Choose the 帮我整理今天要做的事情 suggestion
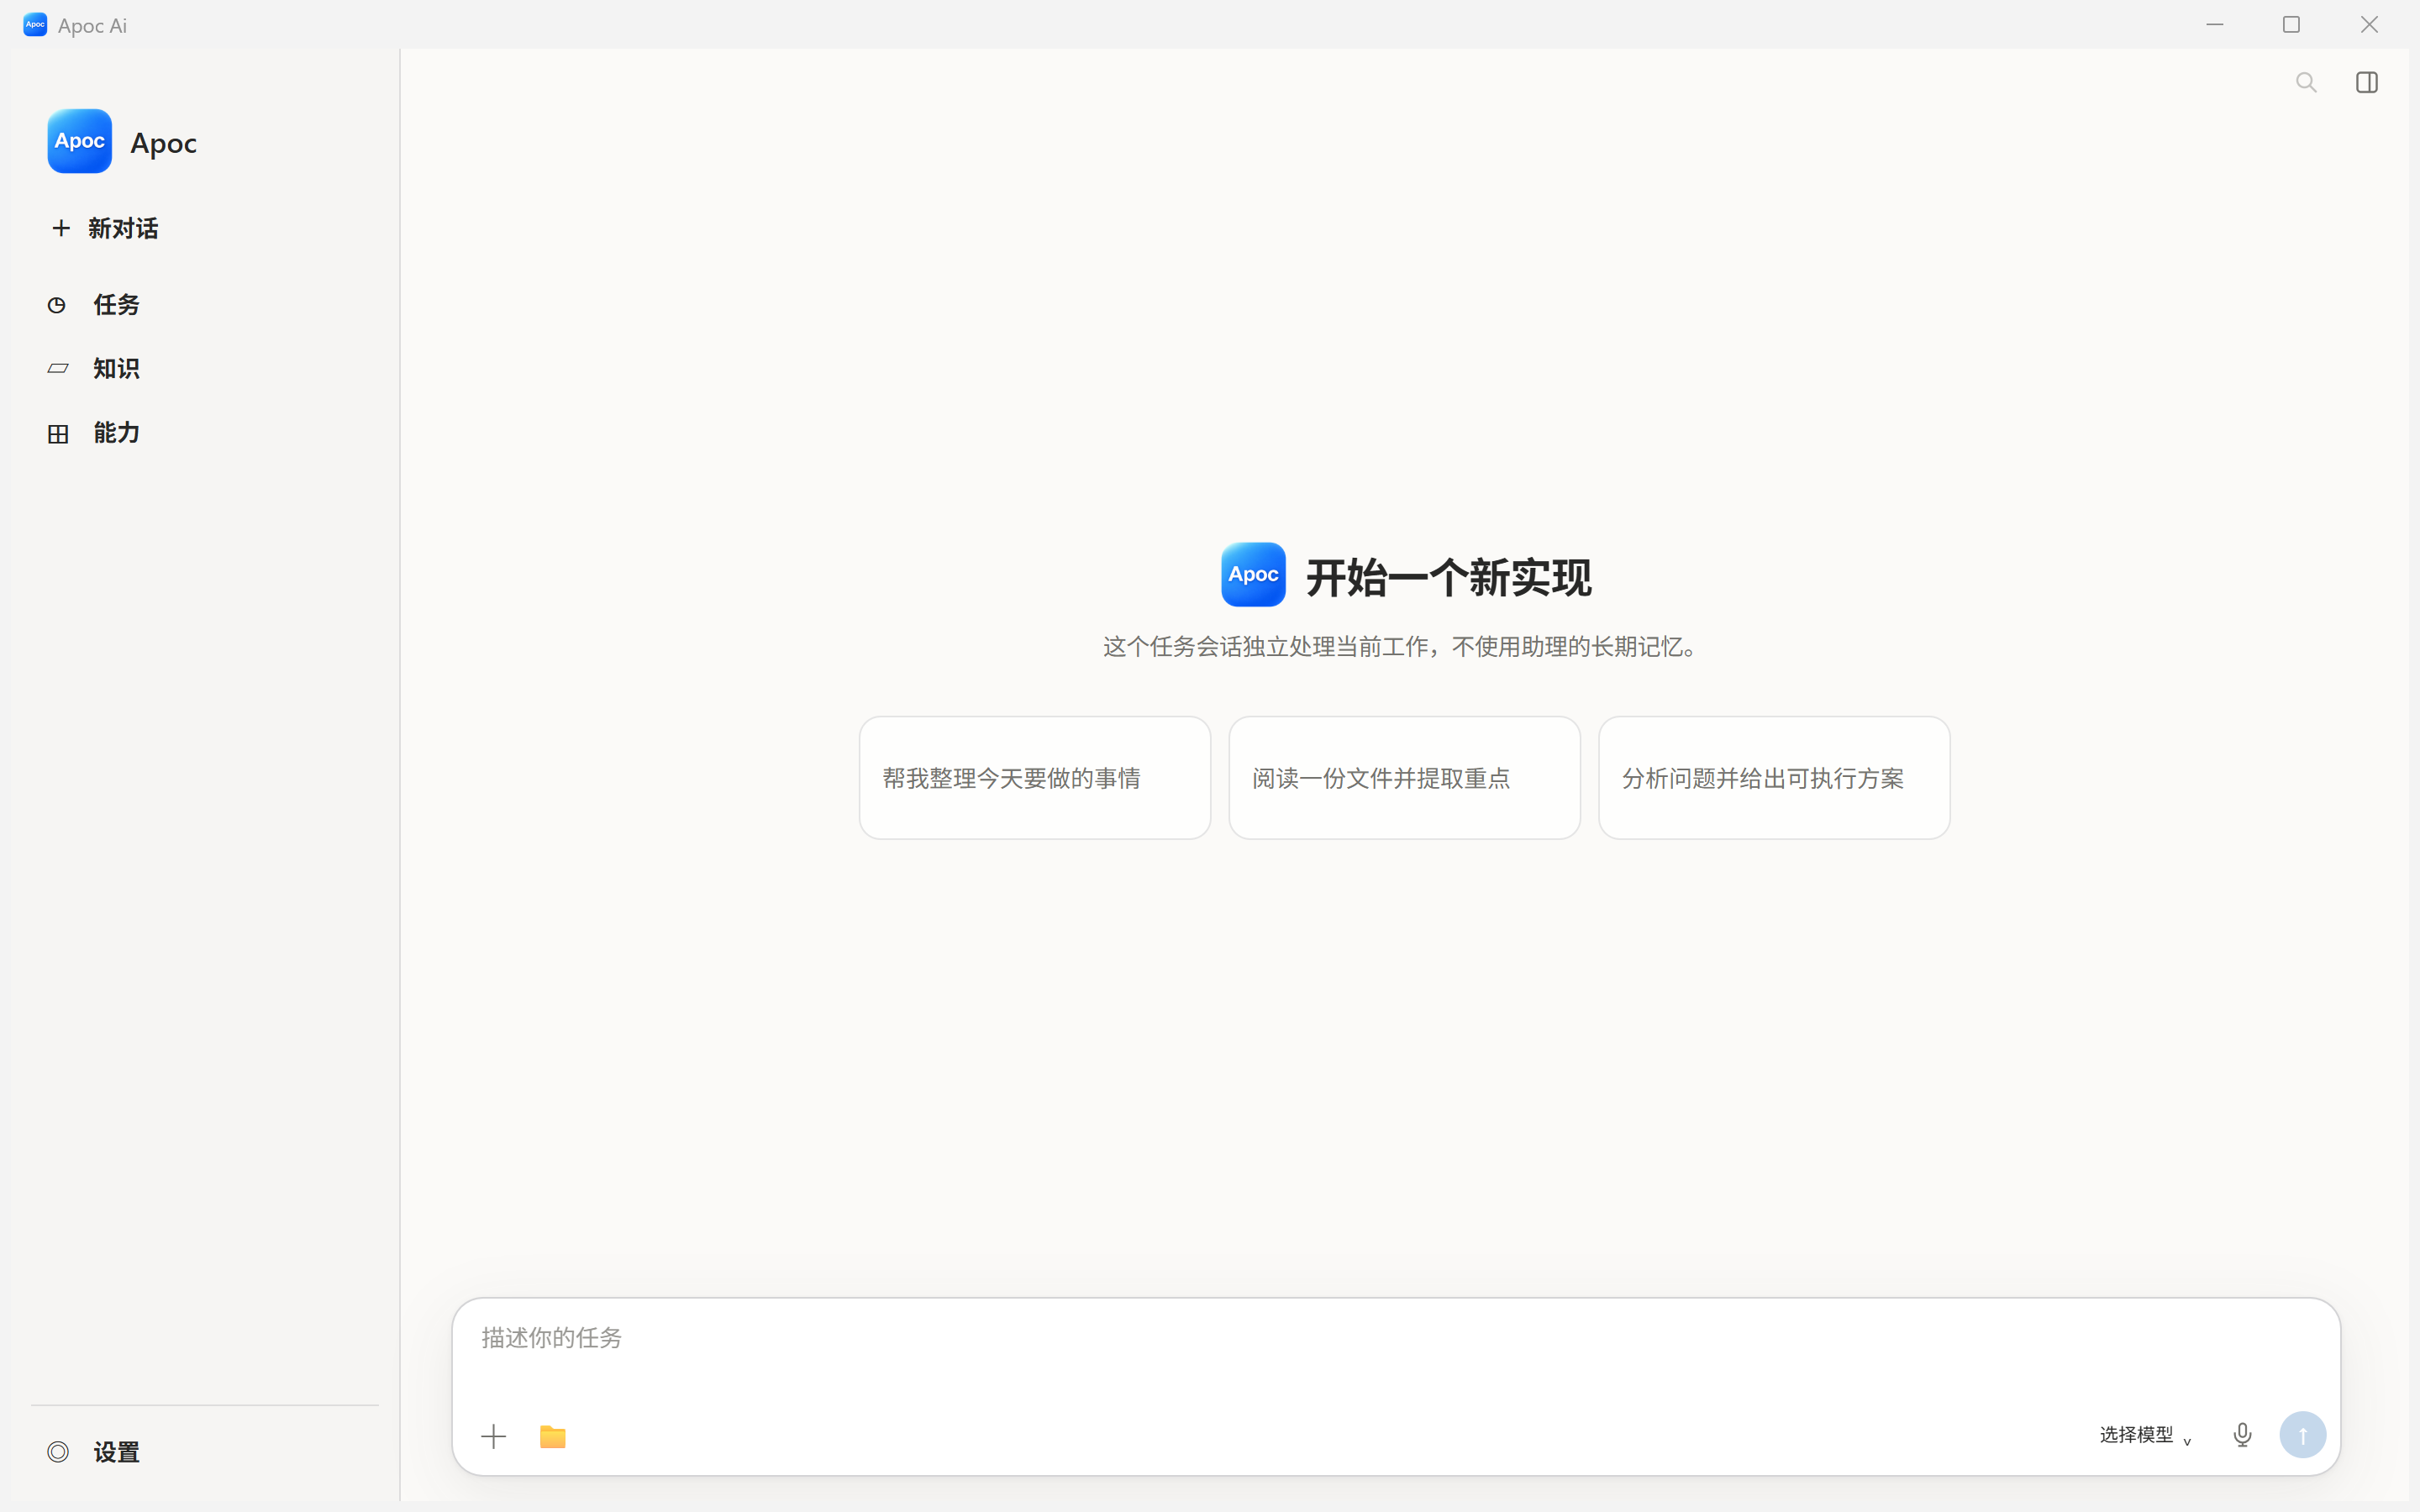The height and width of the screenshot is (1512, 2420). point(1035,778)
